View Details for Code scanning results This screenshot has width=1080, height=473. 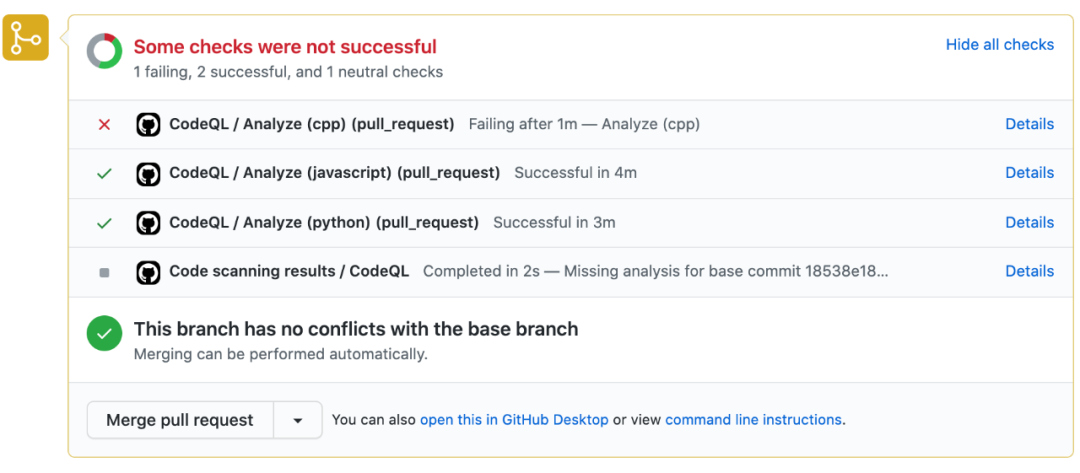coord(1029,271)
